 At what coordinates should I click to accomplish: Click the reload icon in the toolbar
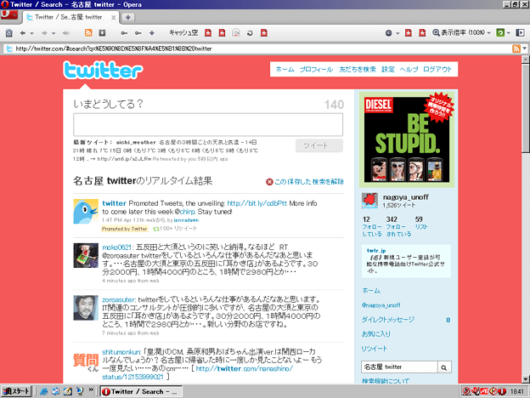pyautogui.click(x=250, y=33)
